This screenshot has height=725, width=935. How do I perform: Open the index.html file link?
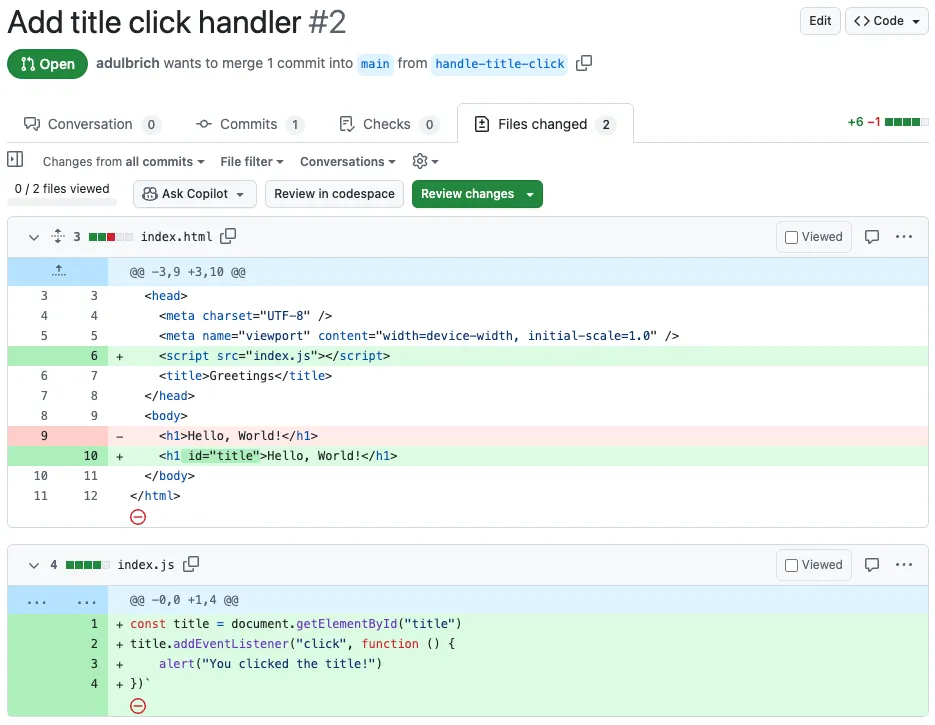(177, 237)
